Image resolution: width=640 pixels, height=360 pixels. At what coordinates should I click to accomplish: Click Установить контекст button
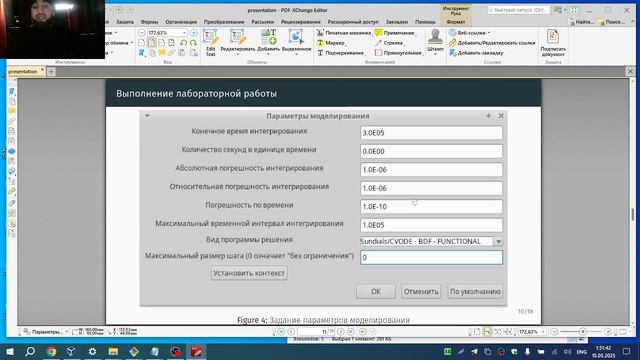click(x=249, y=273)
